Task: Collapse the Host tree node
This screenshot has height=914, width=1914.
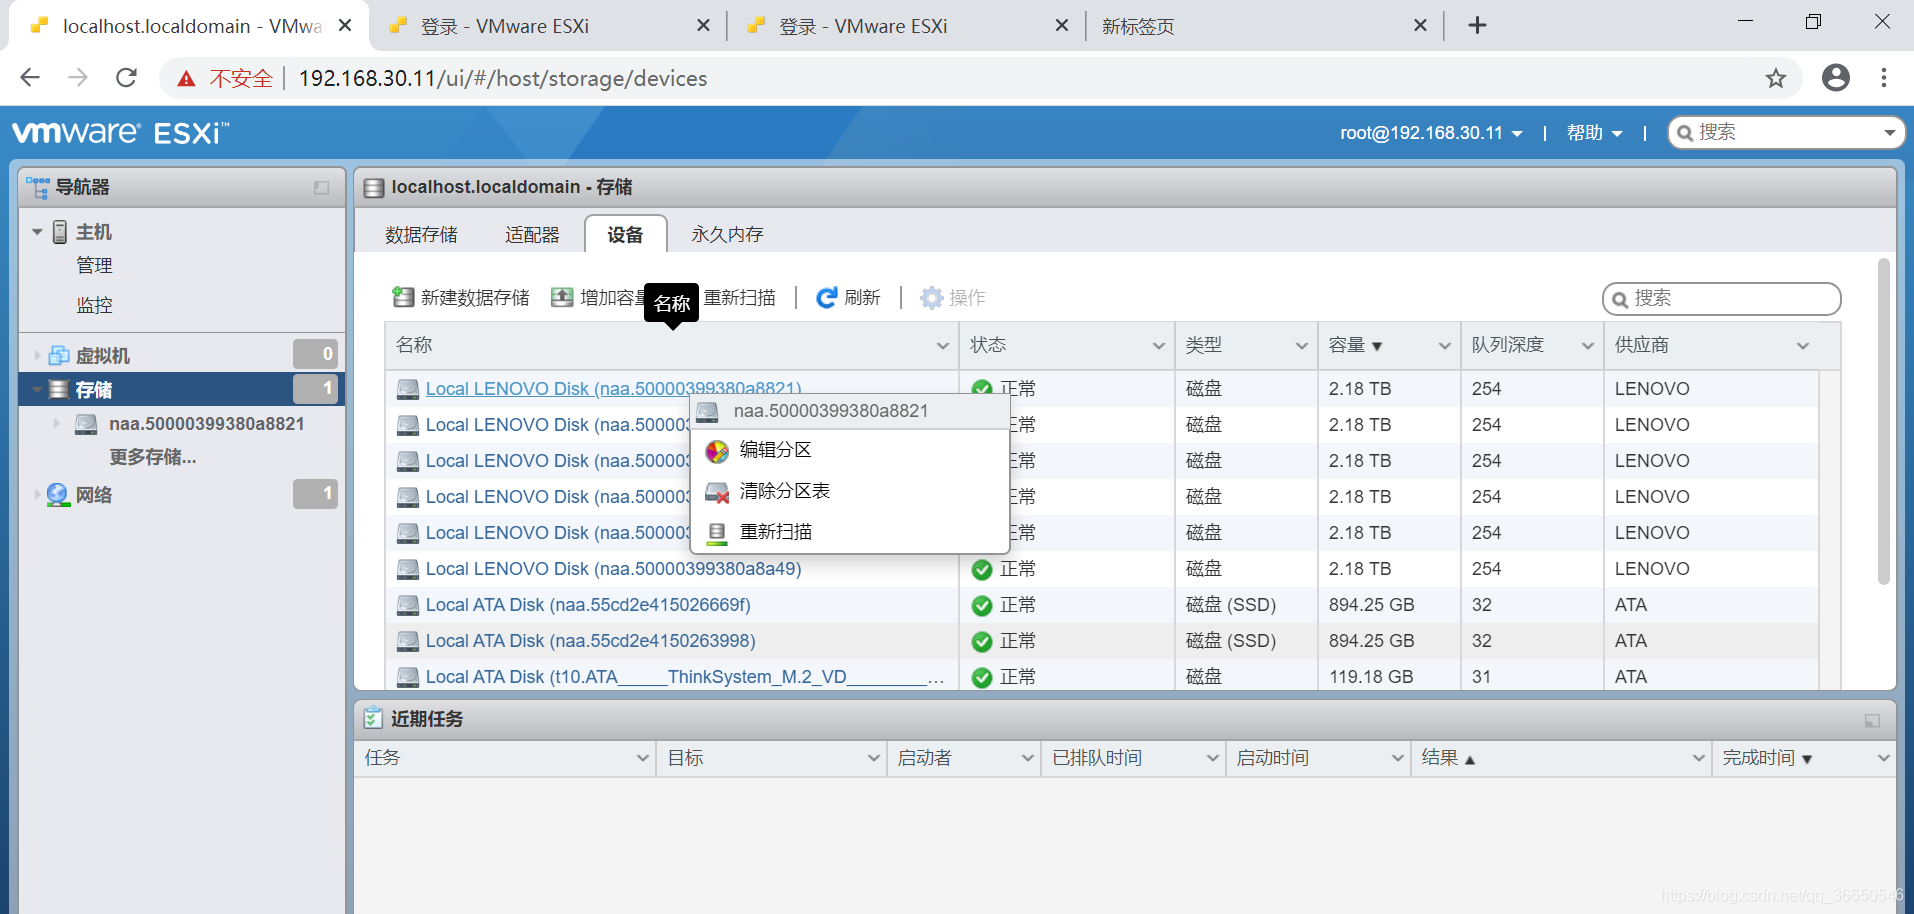Action: (x=37, y=232)
